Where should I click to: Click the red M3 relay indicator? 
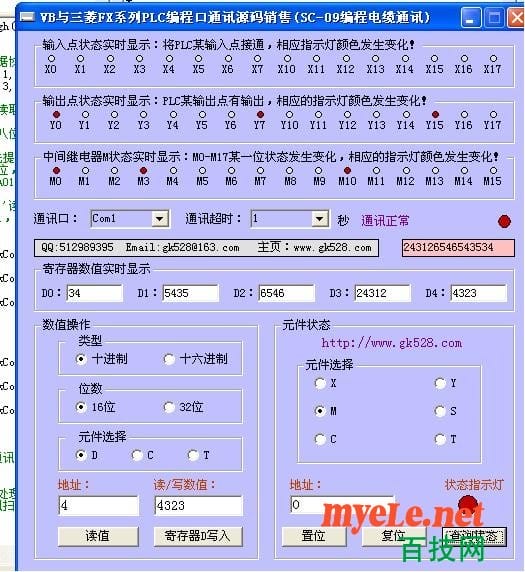143,170
